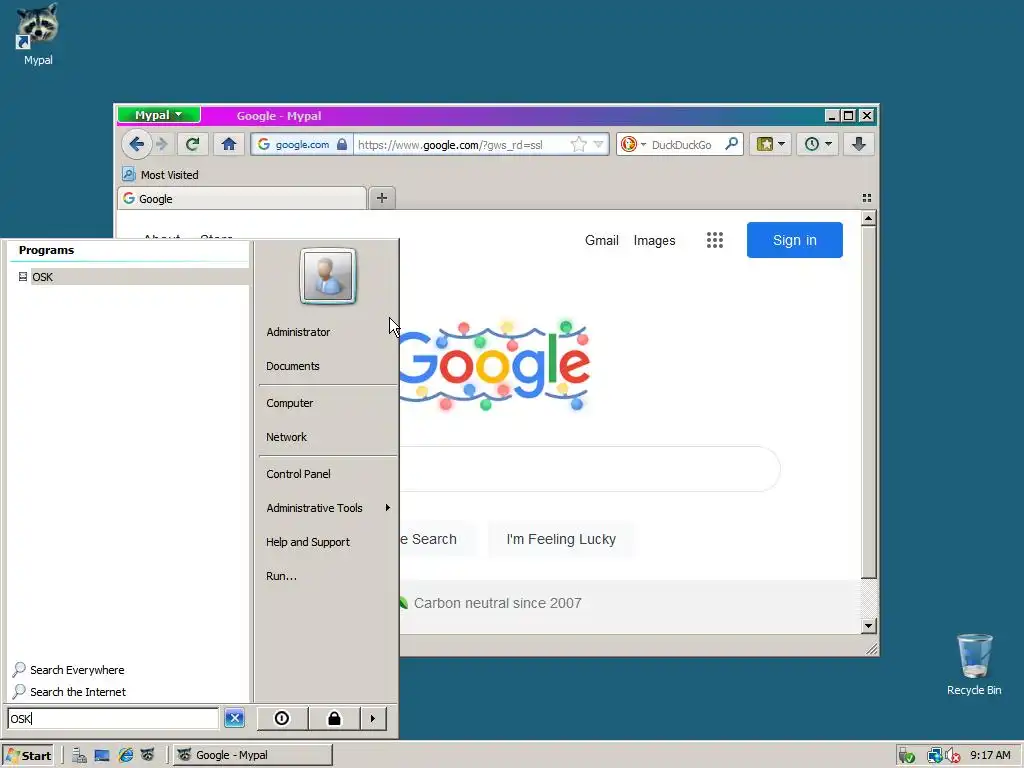Launch Mypal from quick launch
This screenshot has height=768, width=1024.
148,755
